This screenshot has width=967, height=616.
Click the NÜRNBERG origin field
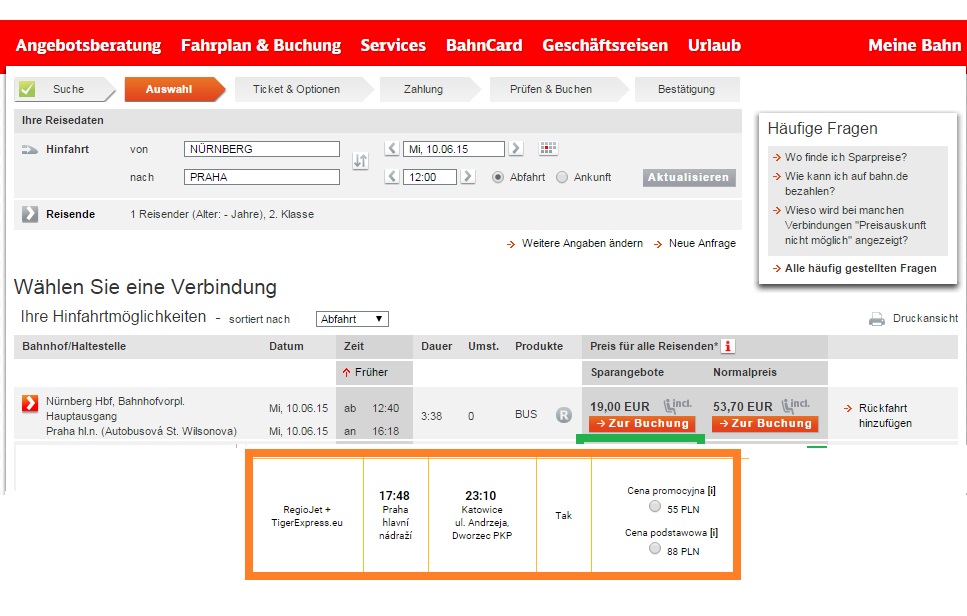261,149
